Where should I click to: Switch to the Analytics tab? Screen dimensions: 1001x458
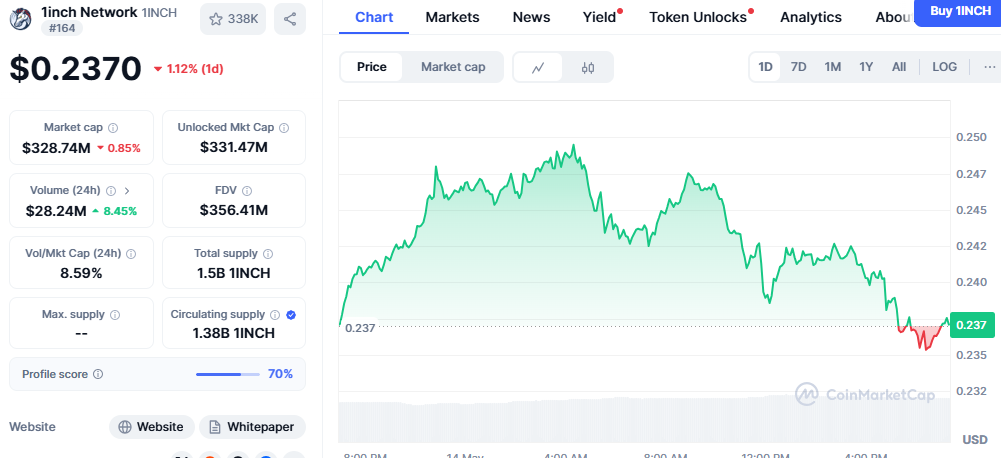[811, 17]
